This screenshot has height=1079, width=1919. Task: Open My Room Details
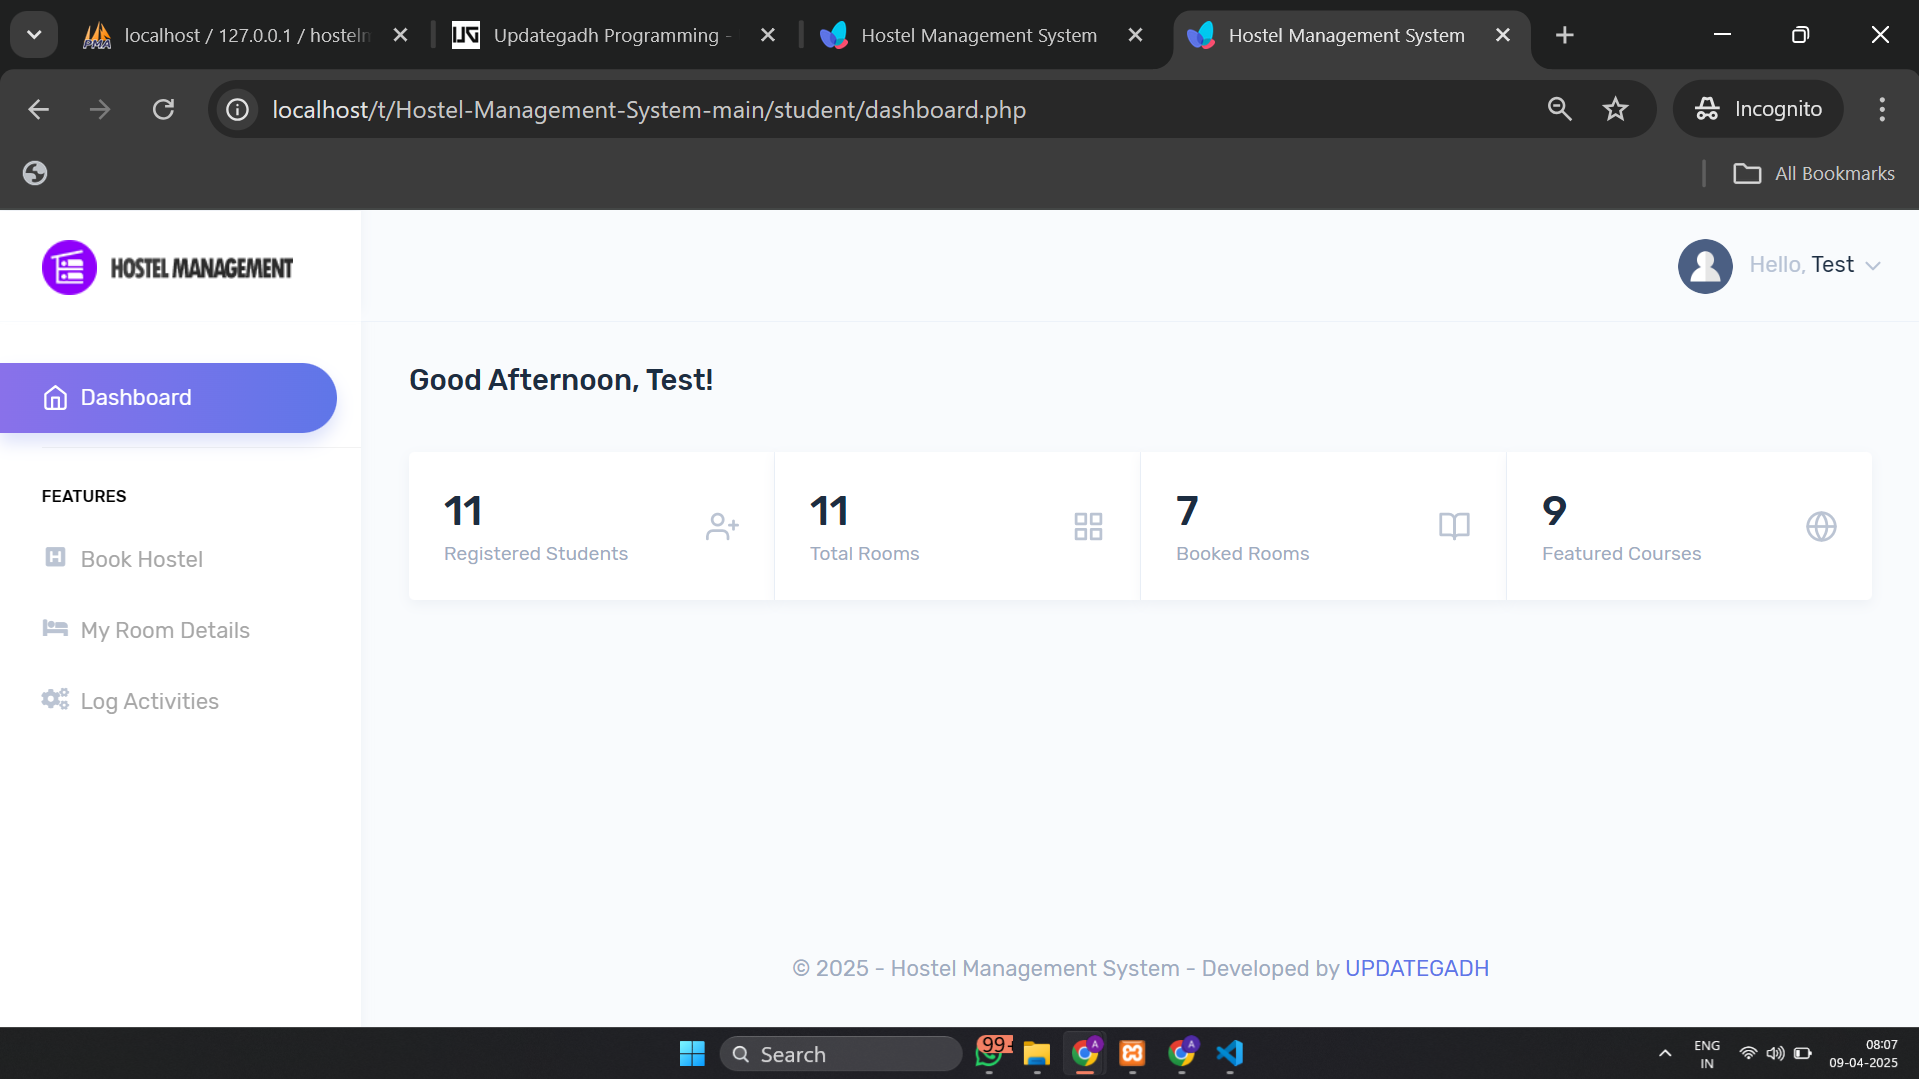[164, 630]
